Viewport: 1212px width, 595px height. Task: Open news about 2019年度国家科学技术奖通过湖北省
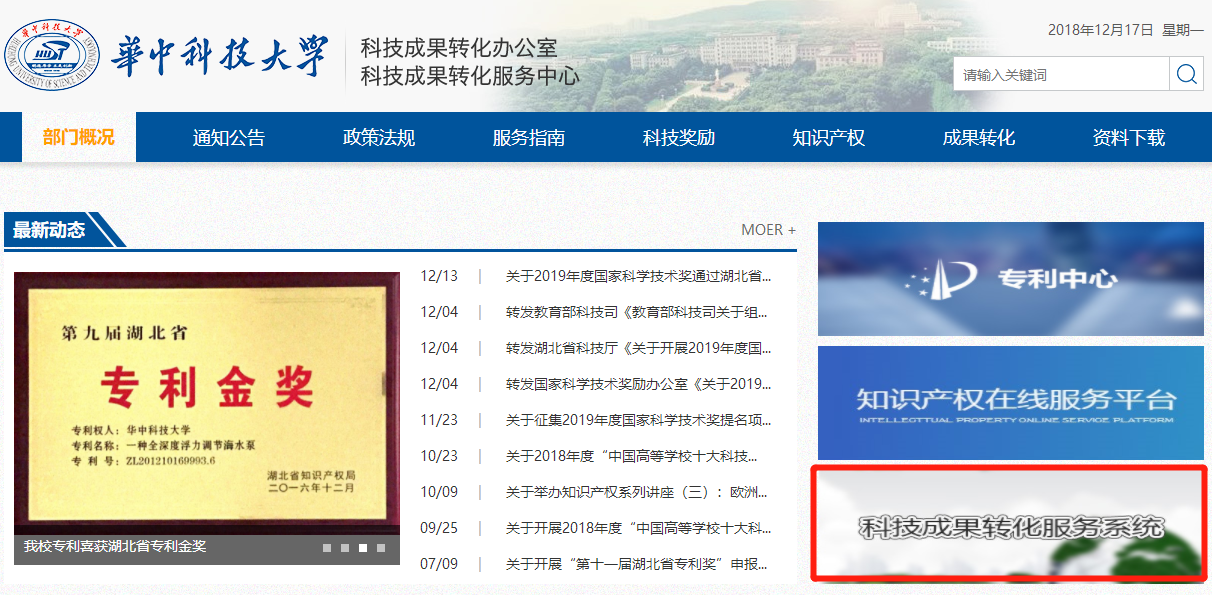pos(639,276)
